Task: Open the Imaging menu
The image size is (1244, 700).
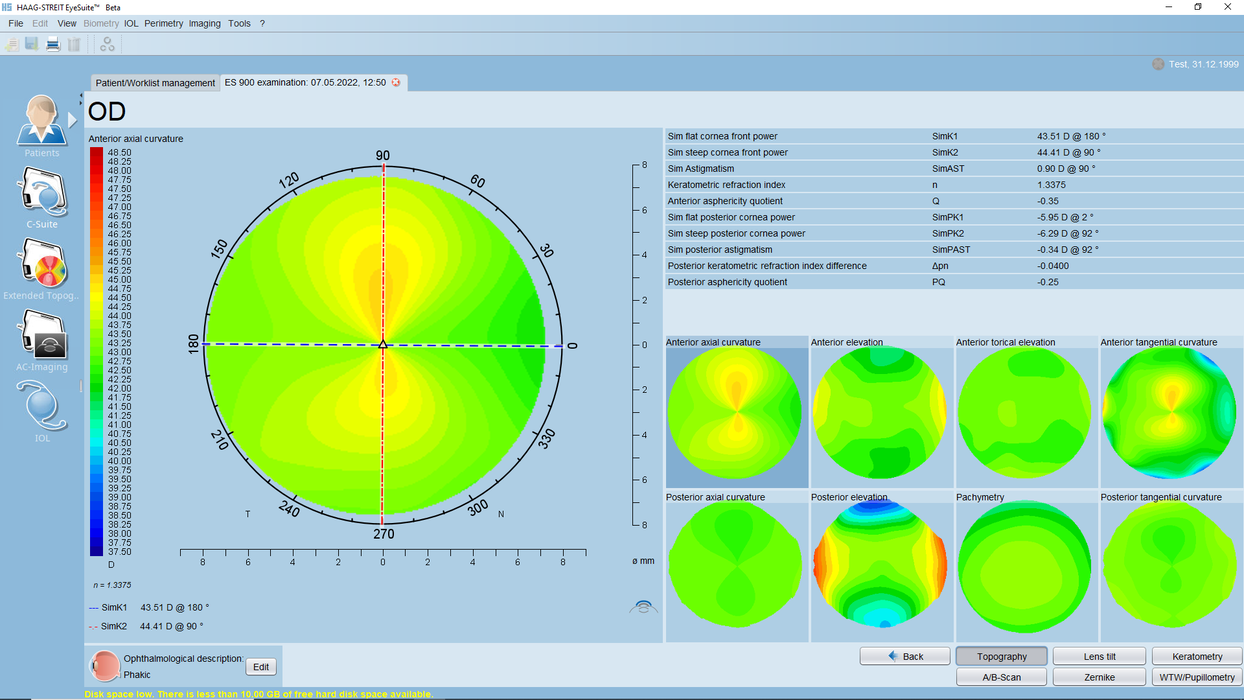Action: tap(204, 23)
